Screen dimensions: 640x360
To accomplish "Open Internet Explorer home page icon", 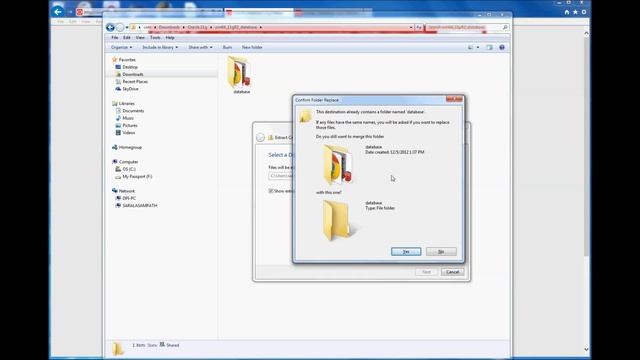I will coord(567,12).
